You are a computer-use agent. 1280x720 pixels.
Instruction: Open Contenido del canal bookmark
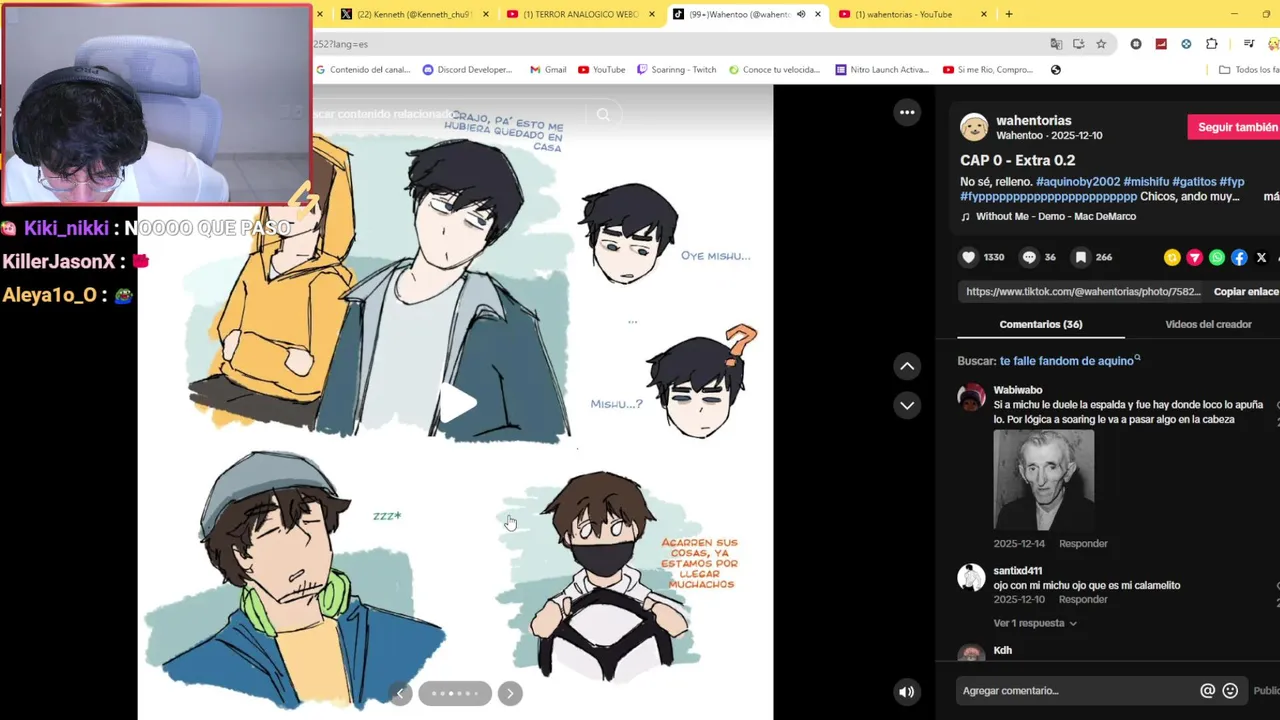[x=363, y=70]
